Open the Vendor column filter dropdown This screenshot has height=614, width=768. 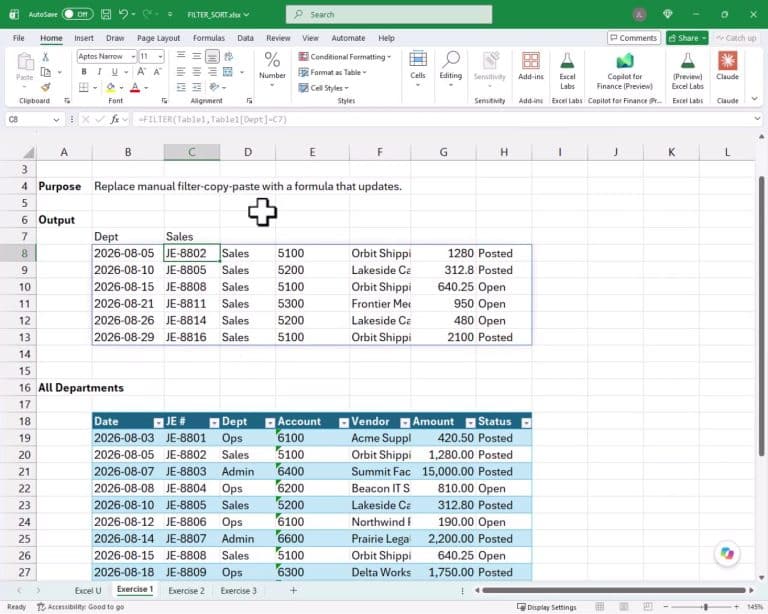(x=405, y=423)
